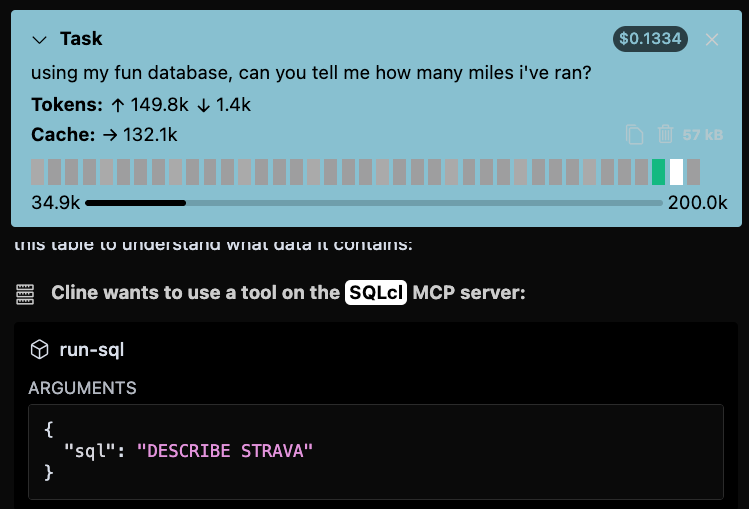Click the tokens up-arrow icon
749x509 pixels.
coord(116,104)
